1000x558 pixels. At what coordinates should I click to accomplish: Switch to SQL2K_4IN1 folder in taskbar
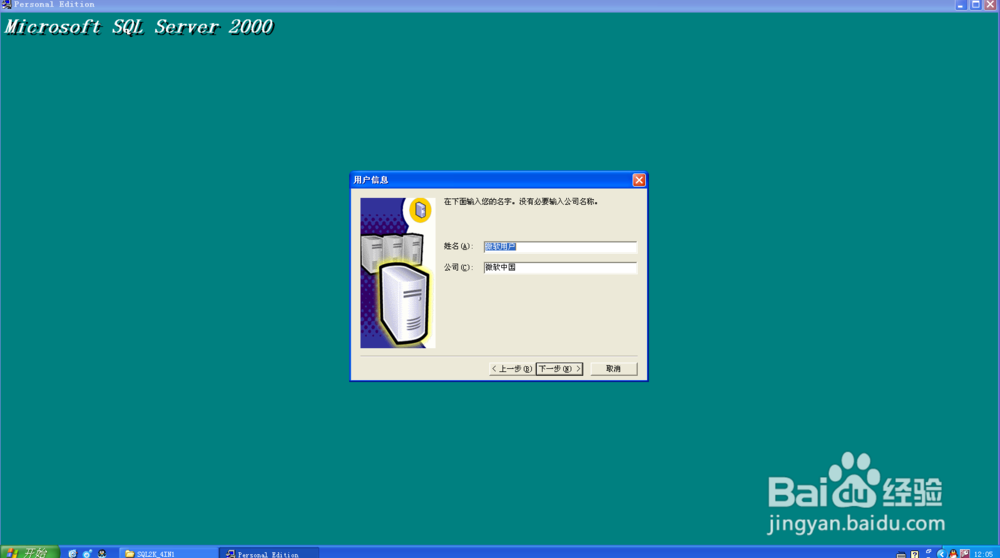168,554
